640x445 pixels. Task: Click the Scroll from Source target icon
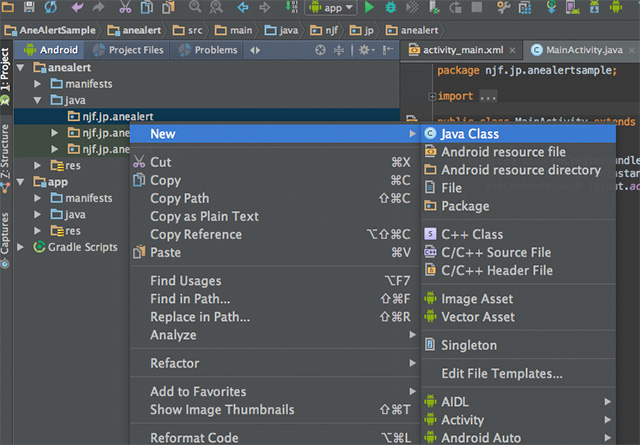point(320,50)
